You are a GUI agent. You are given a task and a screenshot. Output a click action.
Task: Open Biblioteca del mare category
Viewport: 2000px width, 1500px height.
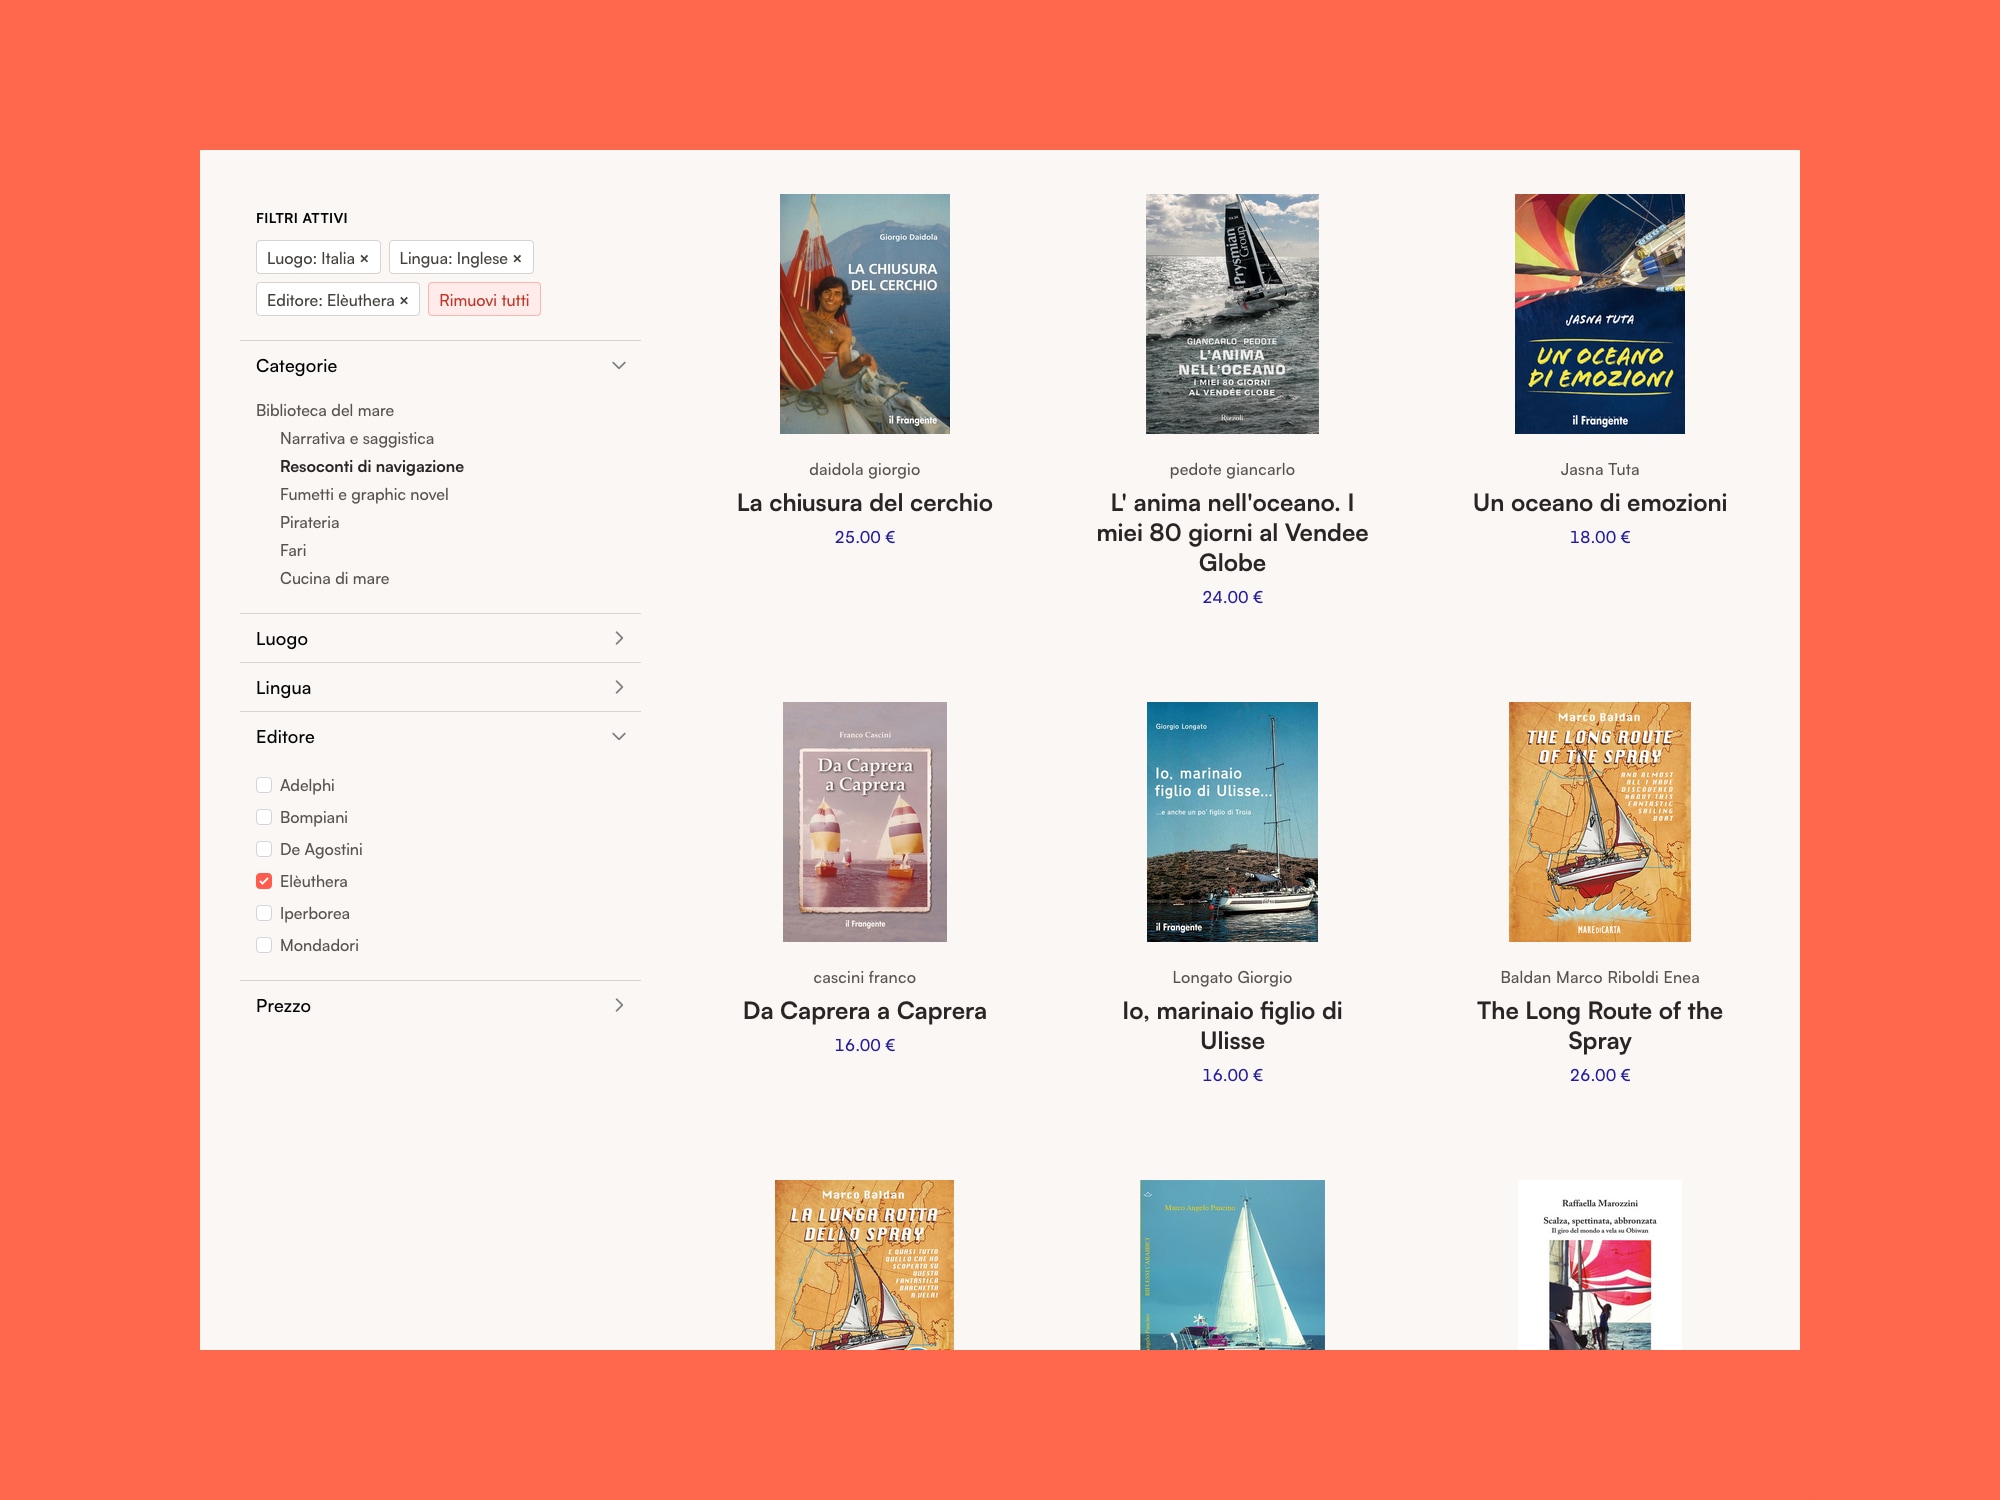click(x=325, y=410)
